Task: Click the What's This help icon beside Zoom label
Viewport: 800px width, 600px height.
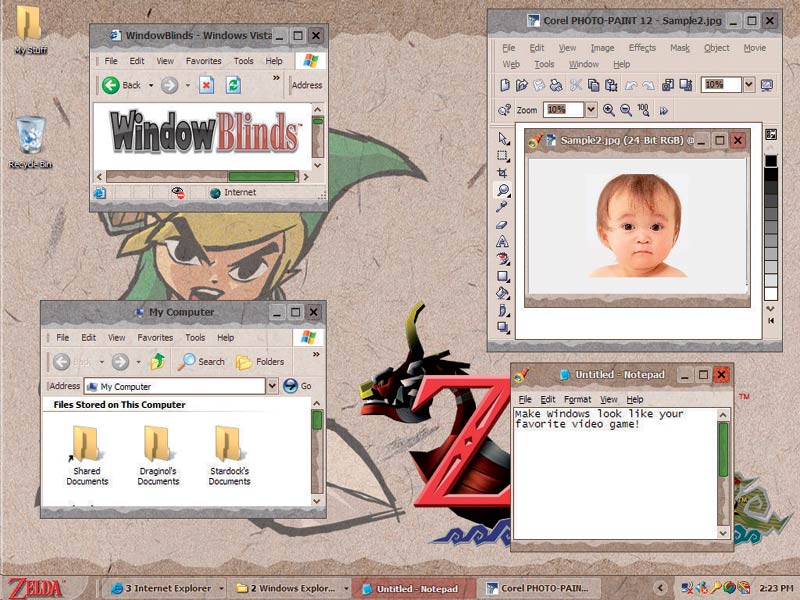Action: 505,110
